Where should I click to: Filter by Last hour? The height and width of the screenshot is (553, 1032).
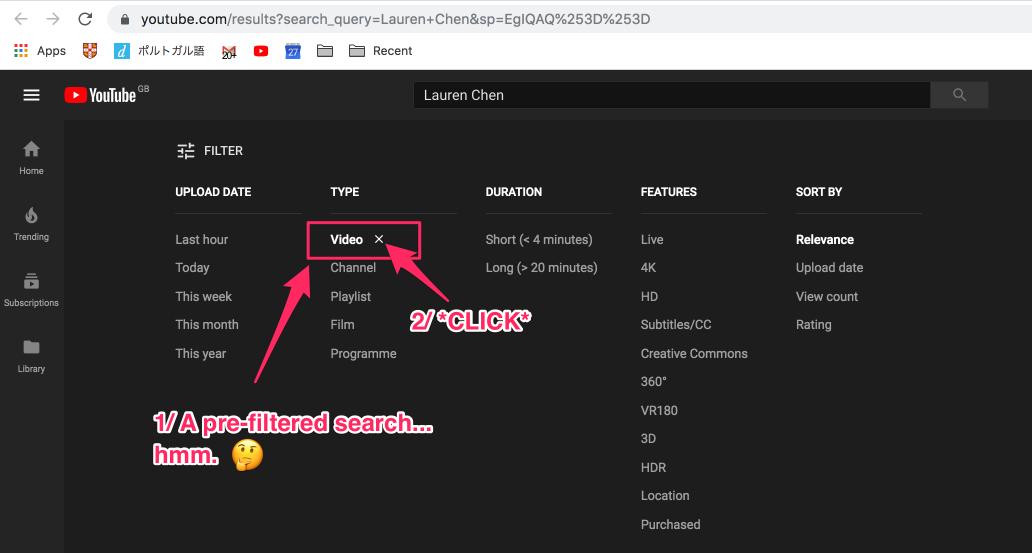click(201, 240)
